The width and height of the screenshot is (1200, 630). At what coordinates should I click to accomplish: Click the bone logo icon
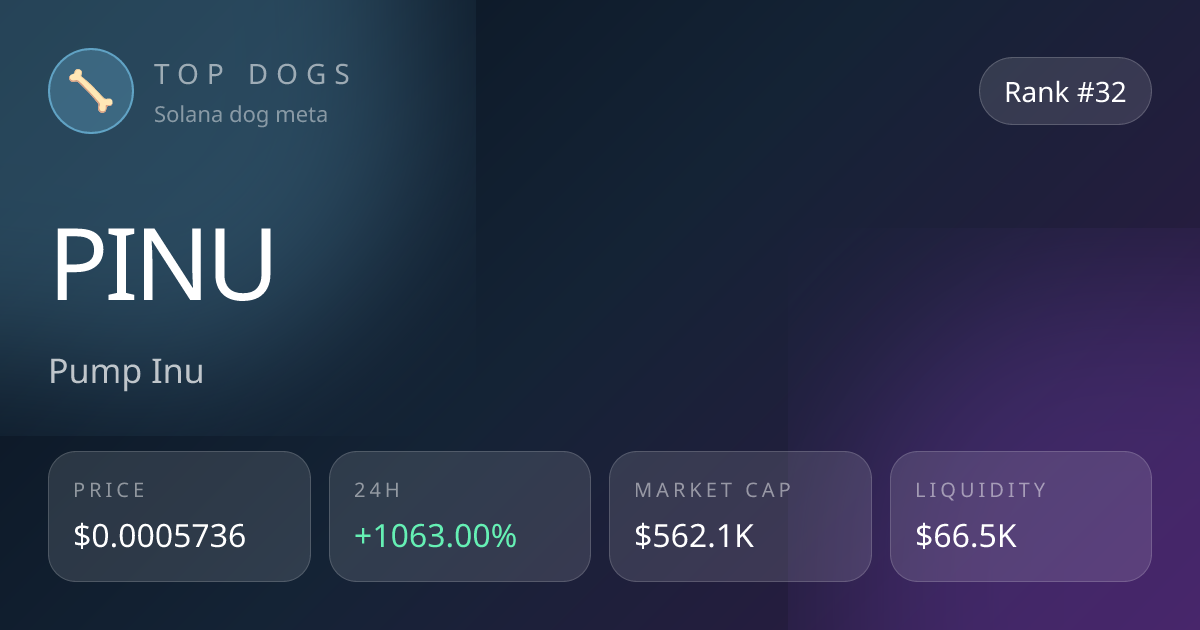coord(91,91)
